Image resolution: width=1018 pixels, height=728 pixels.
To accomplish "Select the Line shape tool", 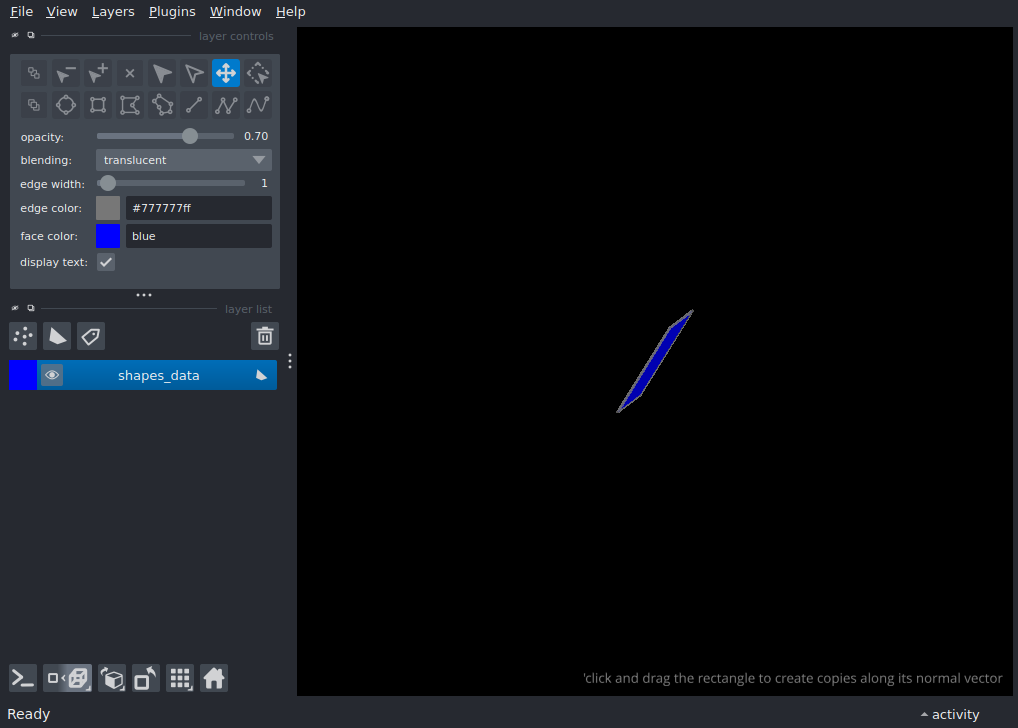I will (x=193, y=104).
